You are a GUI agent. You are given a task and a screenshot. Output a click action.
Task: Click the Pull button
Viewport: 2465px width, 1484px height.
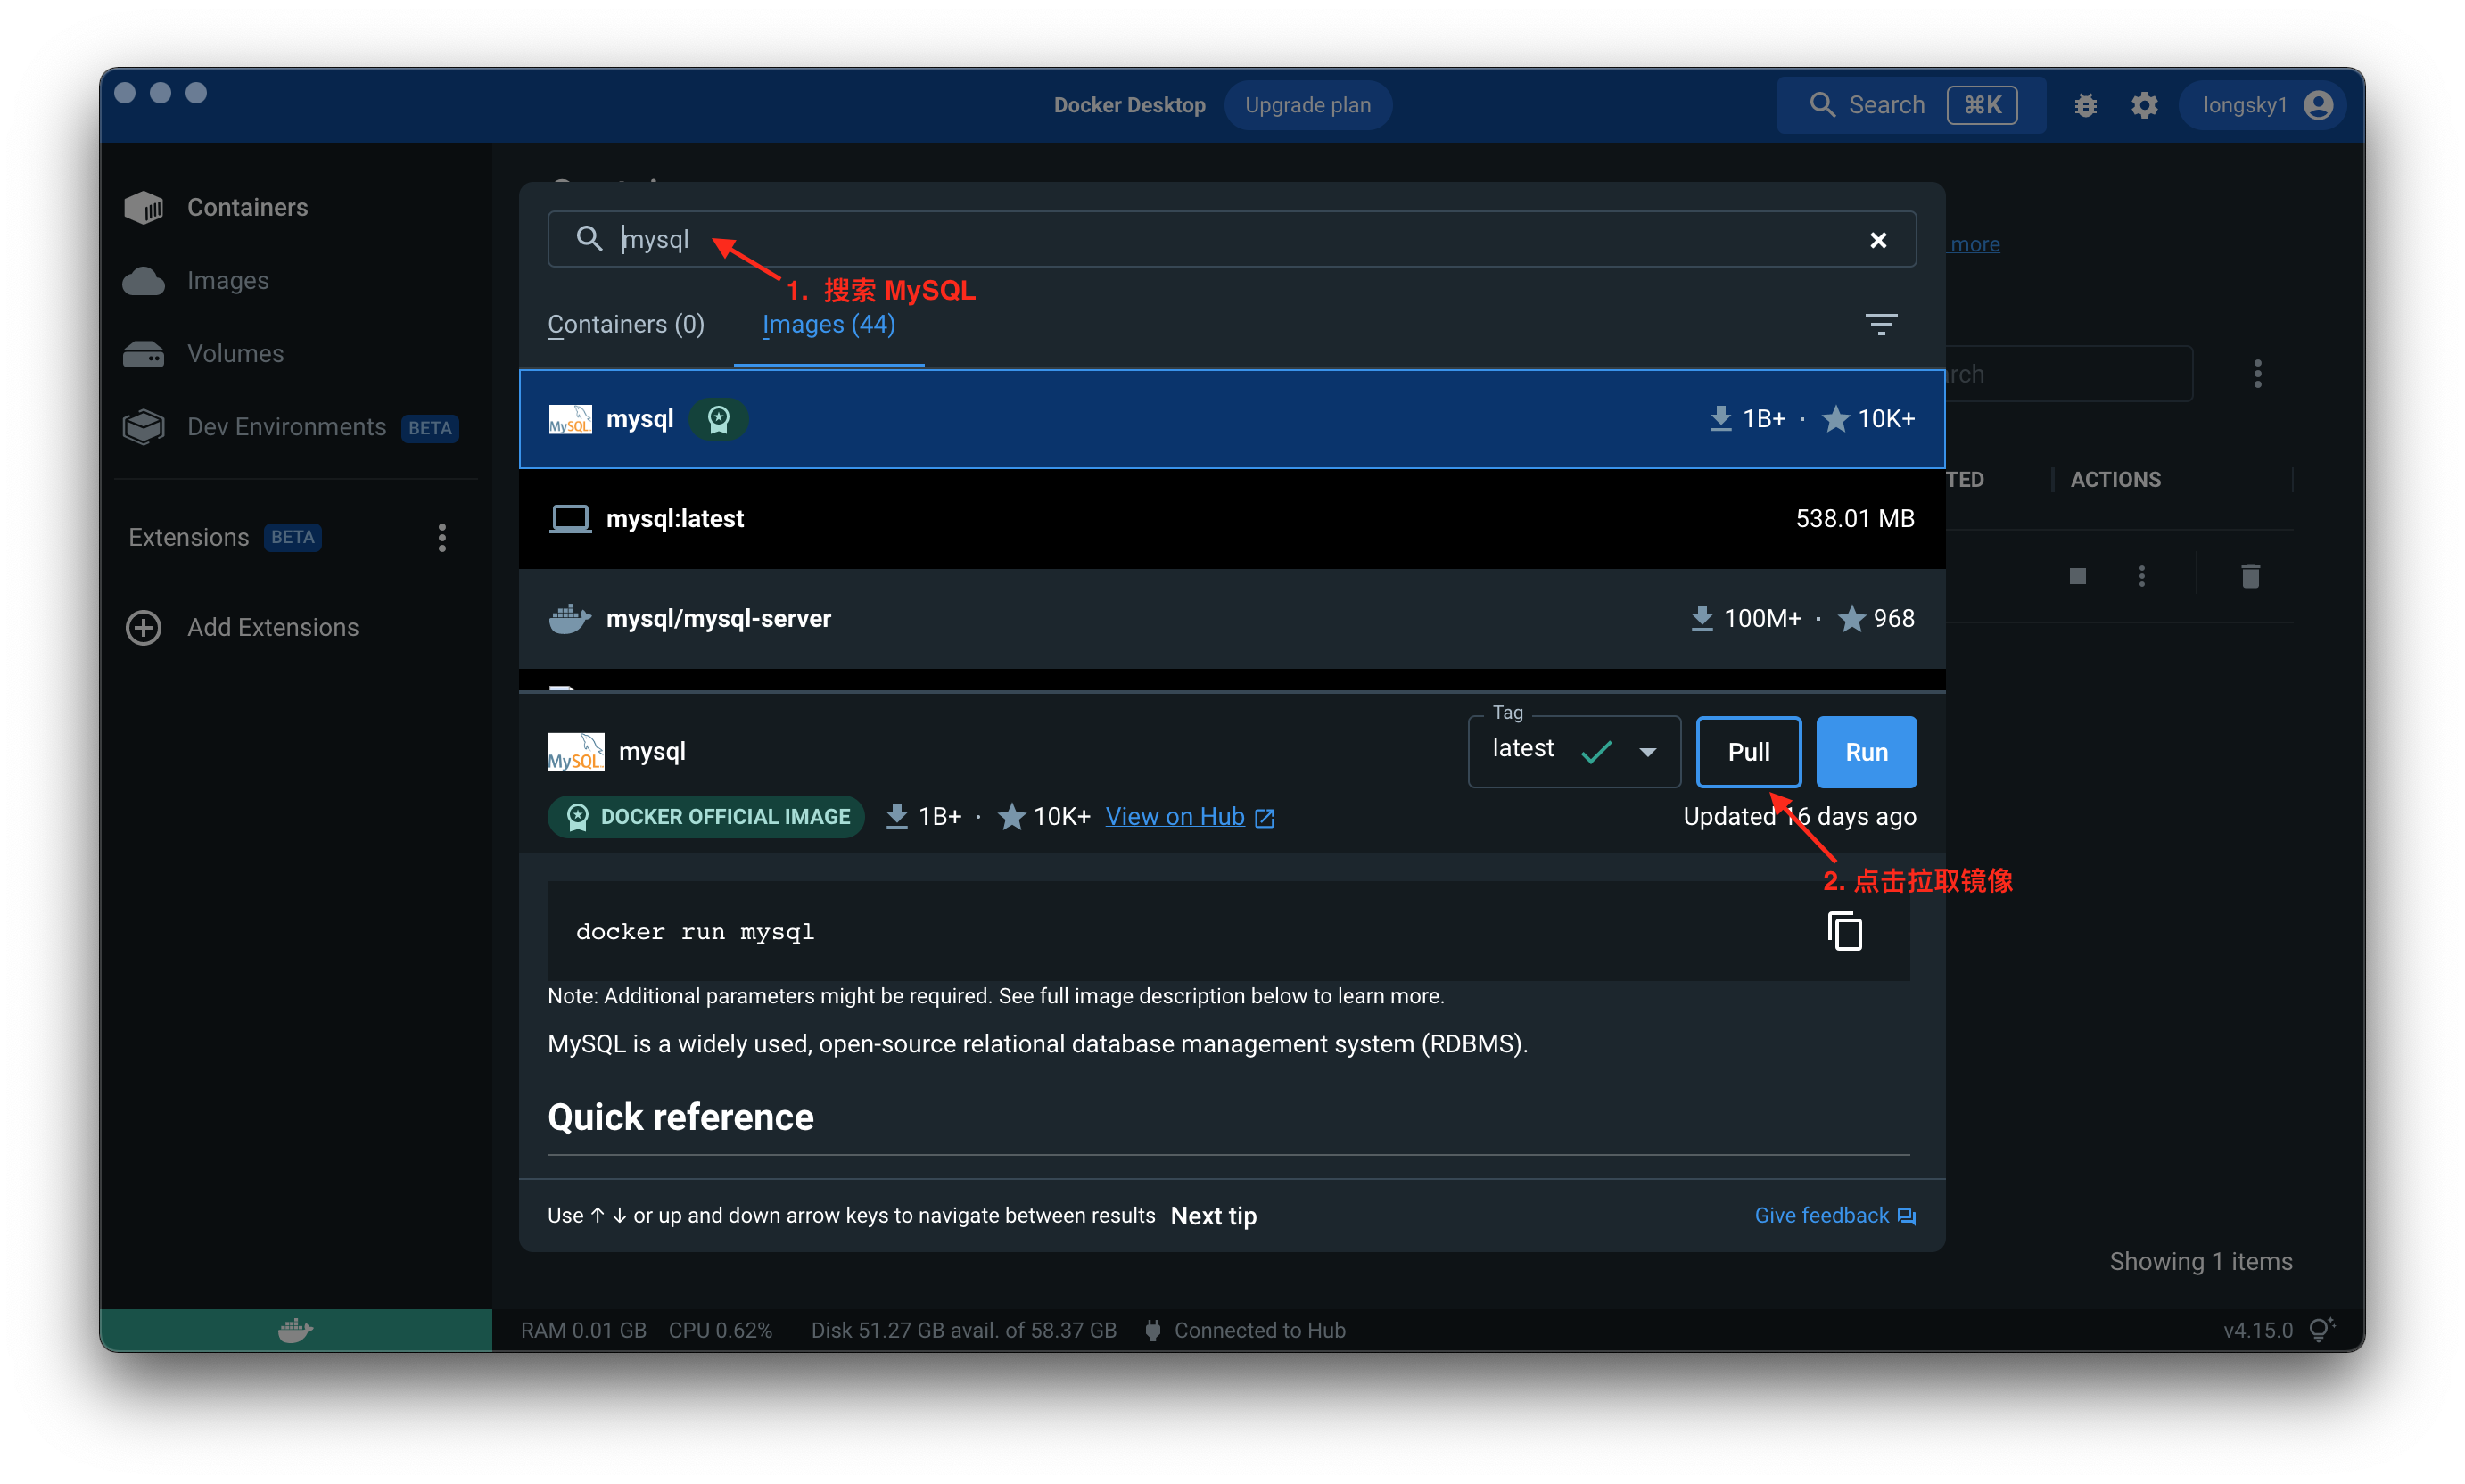coord(1748,752)
